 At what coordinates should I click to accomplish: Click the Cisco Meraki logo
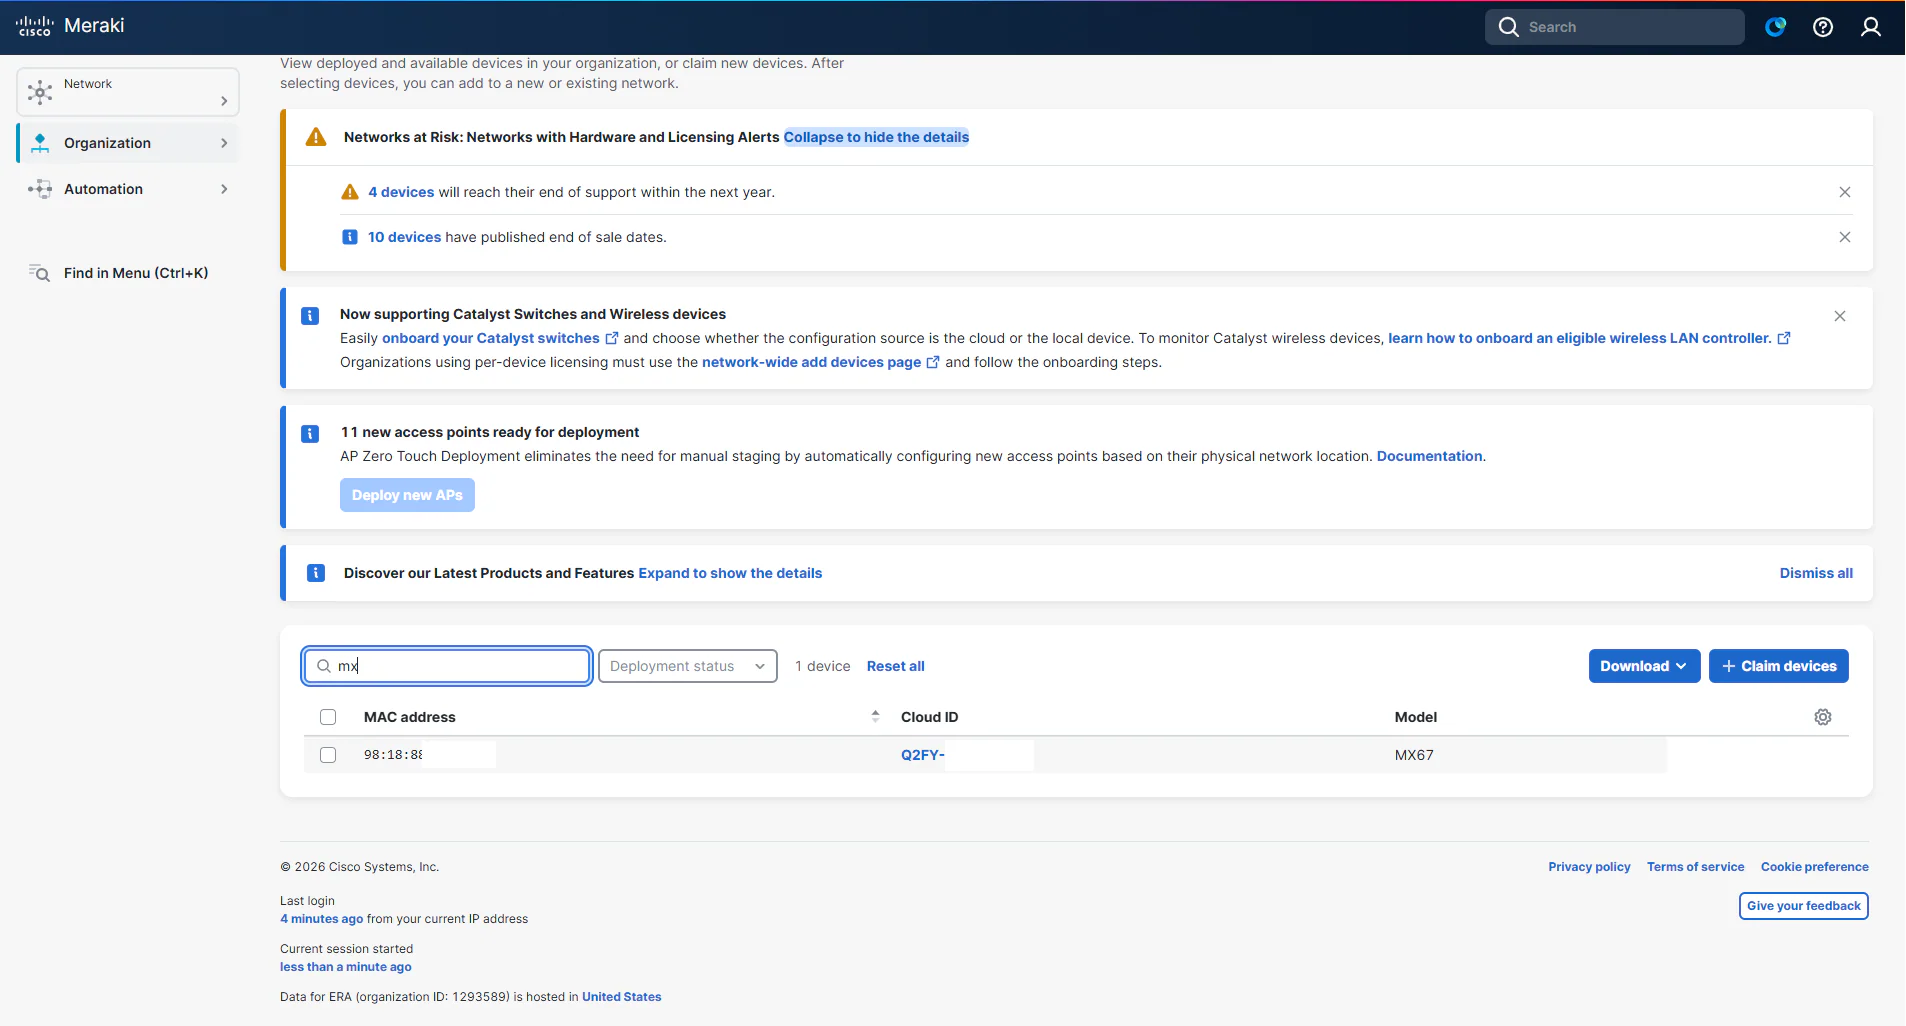point(70,26)
